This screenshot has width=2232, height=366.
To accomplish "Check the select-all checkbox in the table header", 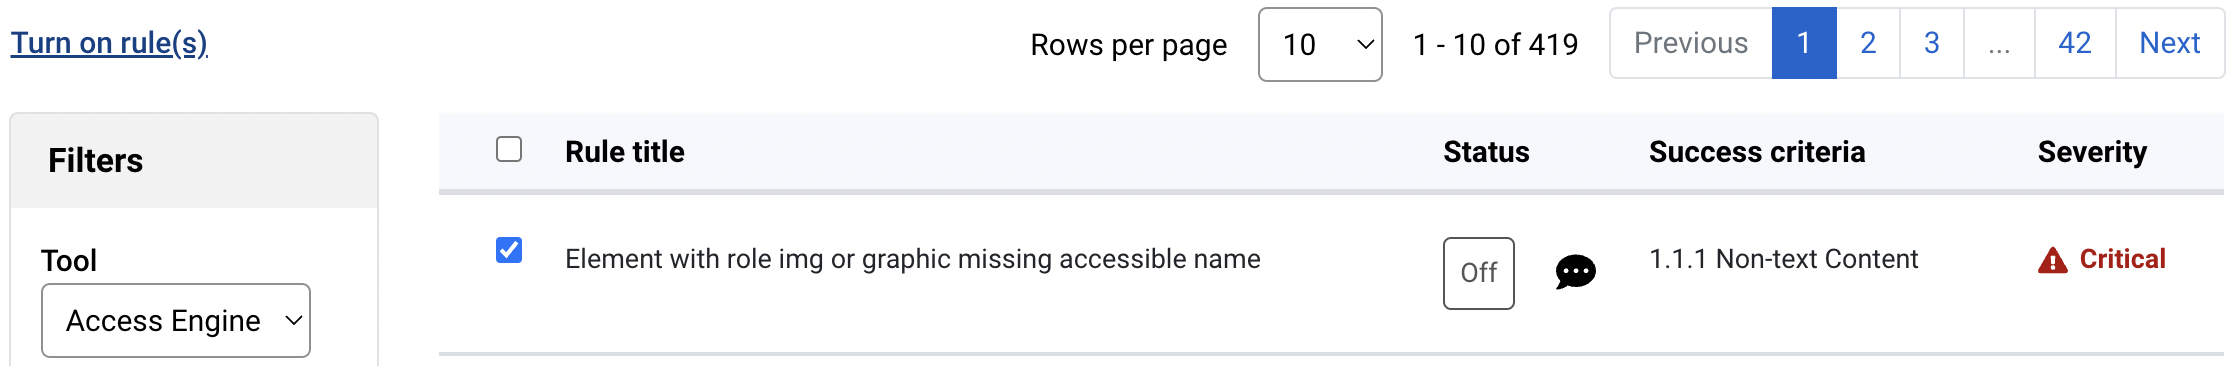I will click(x=509, y=150).
